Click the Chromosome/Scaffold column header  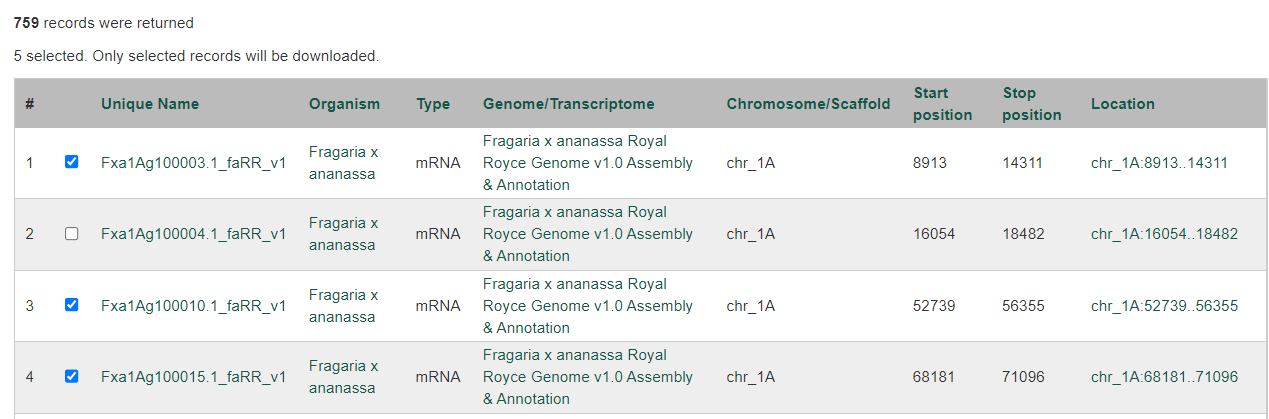[808, 104]
